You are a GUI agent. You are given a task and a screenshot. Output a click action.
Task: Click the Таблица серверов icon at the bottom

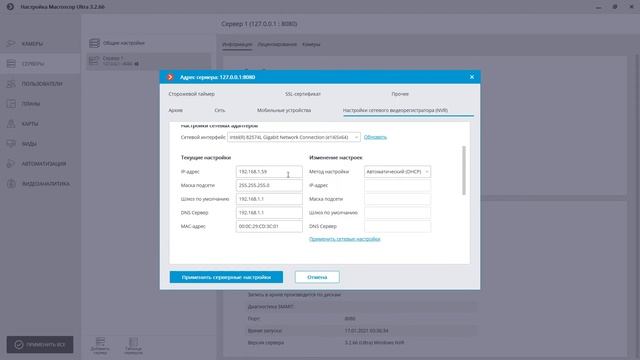pos(133,345)
